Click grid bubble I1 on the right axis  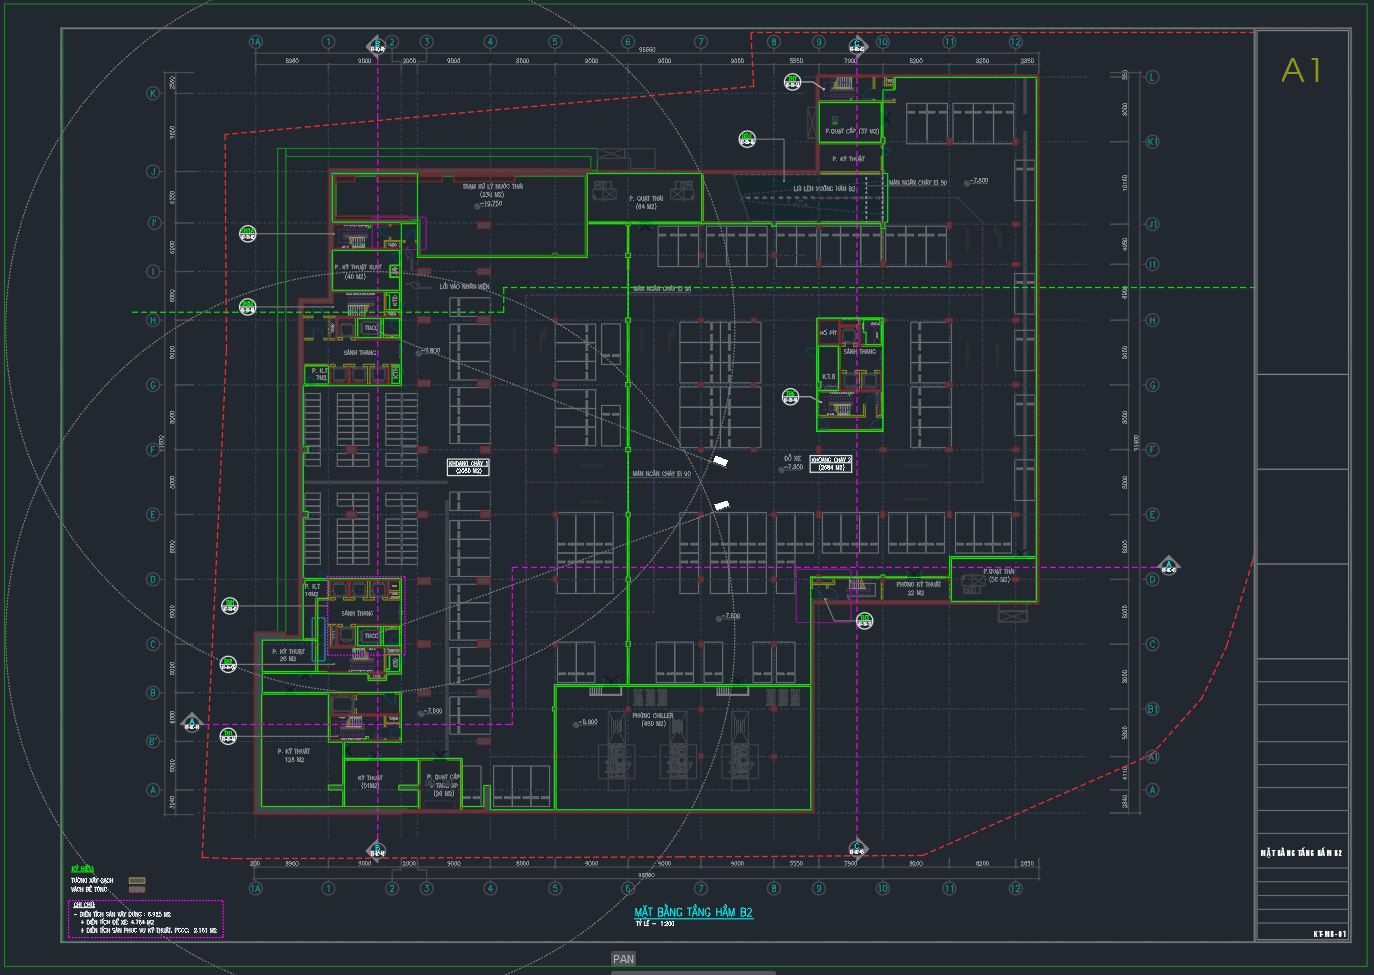pos(1152,264)
